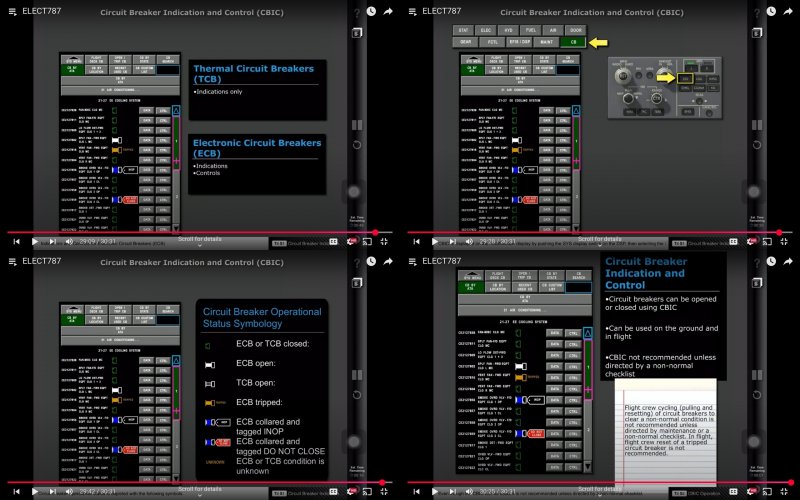This screenshot has width=800, height=500.
Task: Exit fullscreen on the 29:09 video
Action: (383, 242)
